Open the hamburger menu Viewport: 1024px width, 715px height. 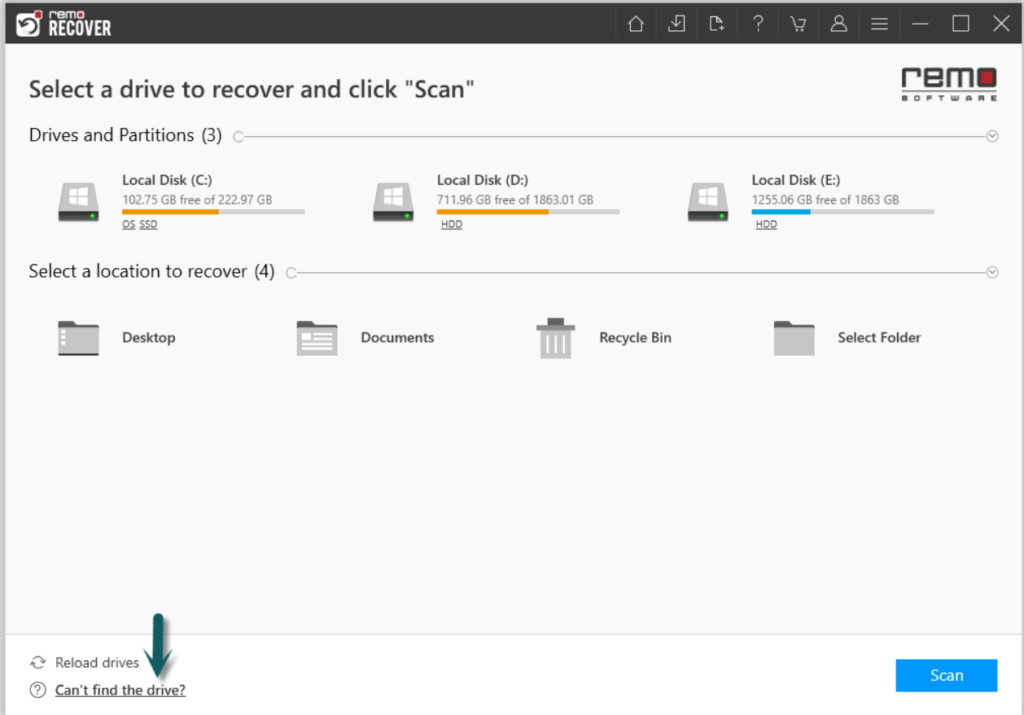point(879,24)
